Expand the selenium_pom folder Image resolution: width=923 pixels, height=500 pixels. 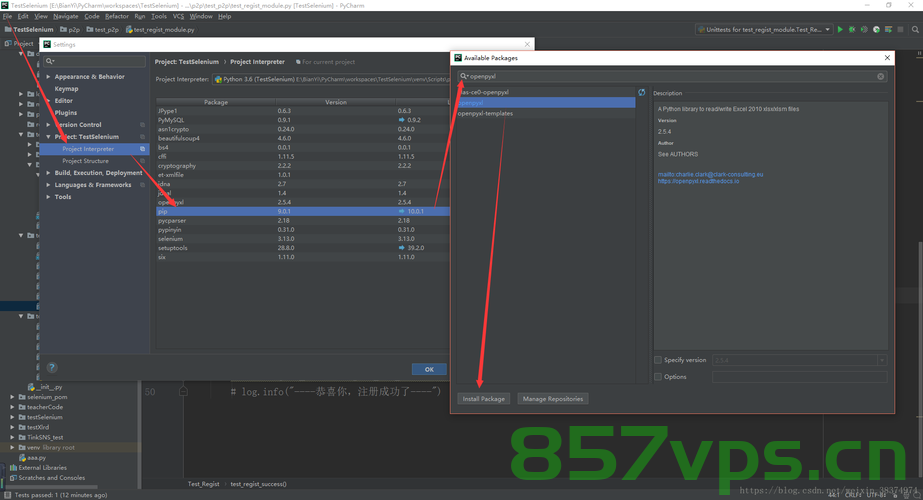coord(12,397)
